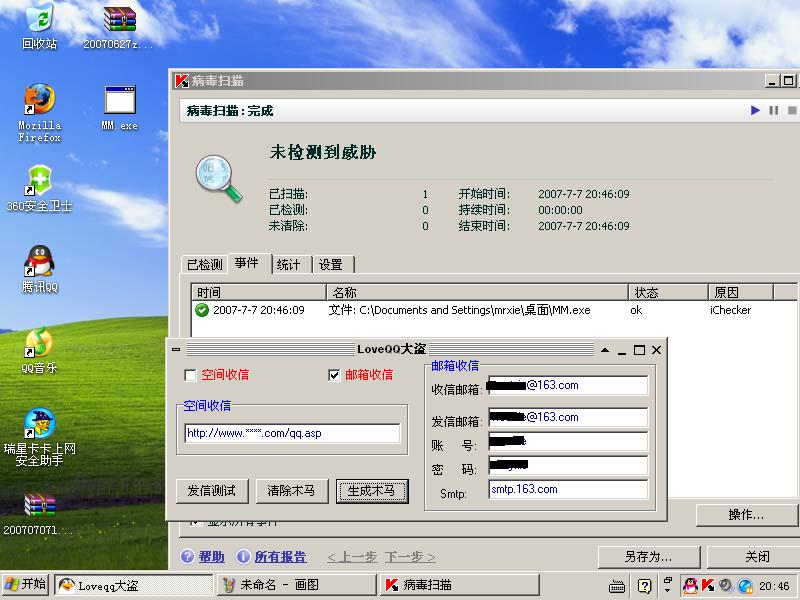Open LoveQQ大盗 system menu button

click(x=176, y=349)
